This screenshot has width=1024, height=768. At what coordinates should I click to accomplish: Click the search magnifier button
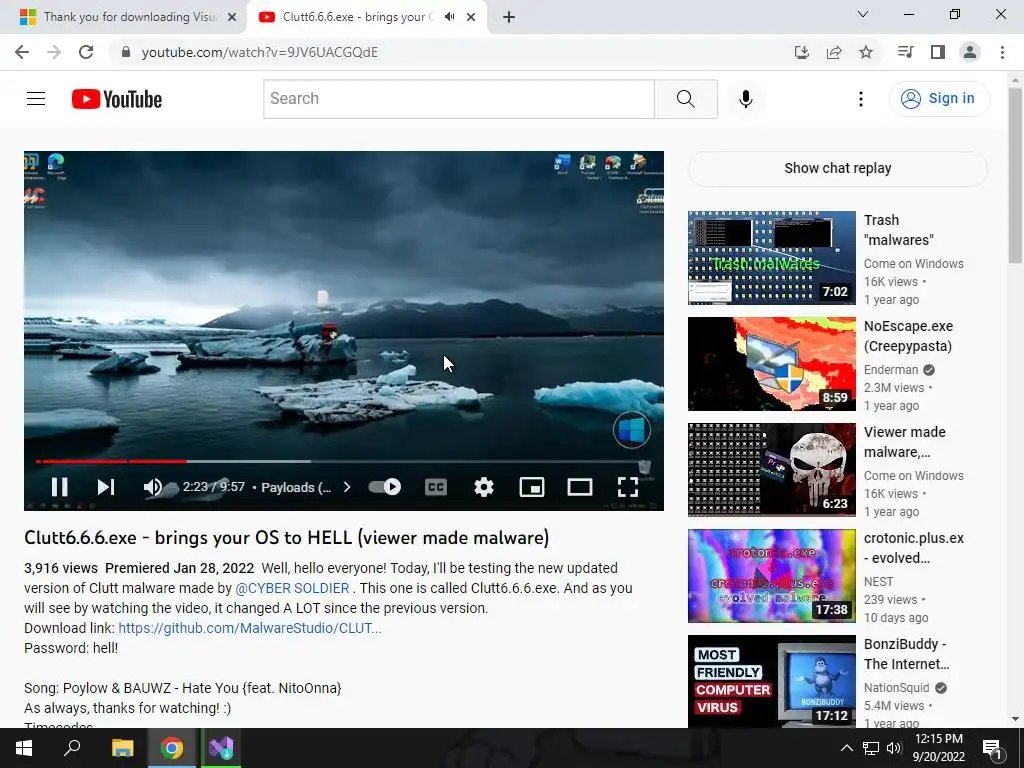(x=686, y=99)
